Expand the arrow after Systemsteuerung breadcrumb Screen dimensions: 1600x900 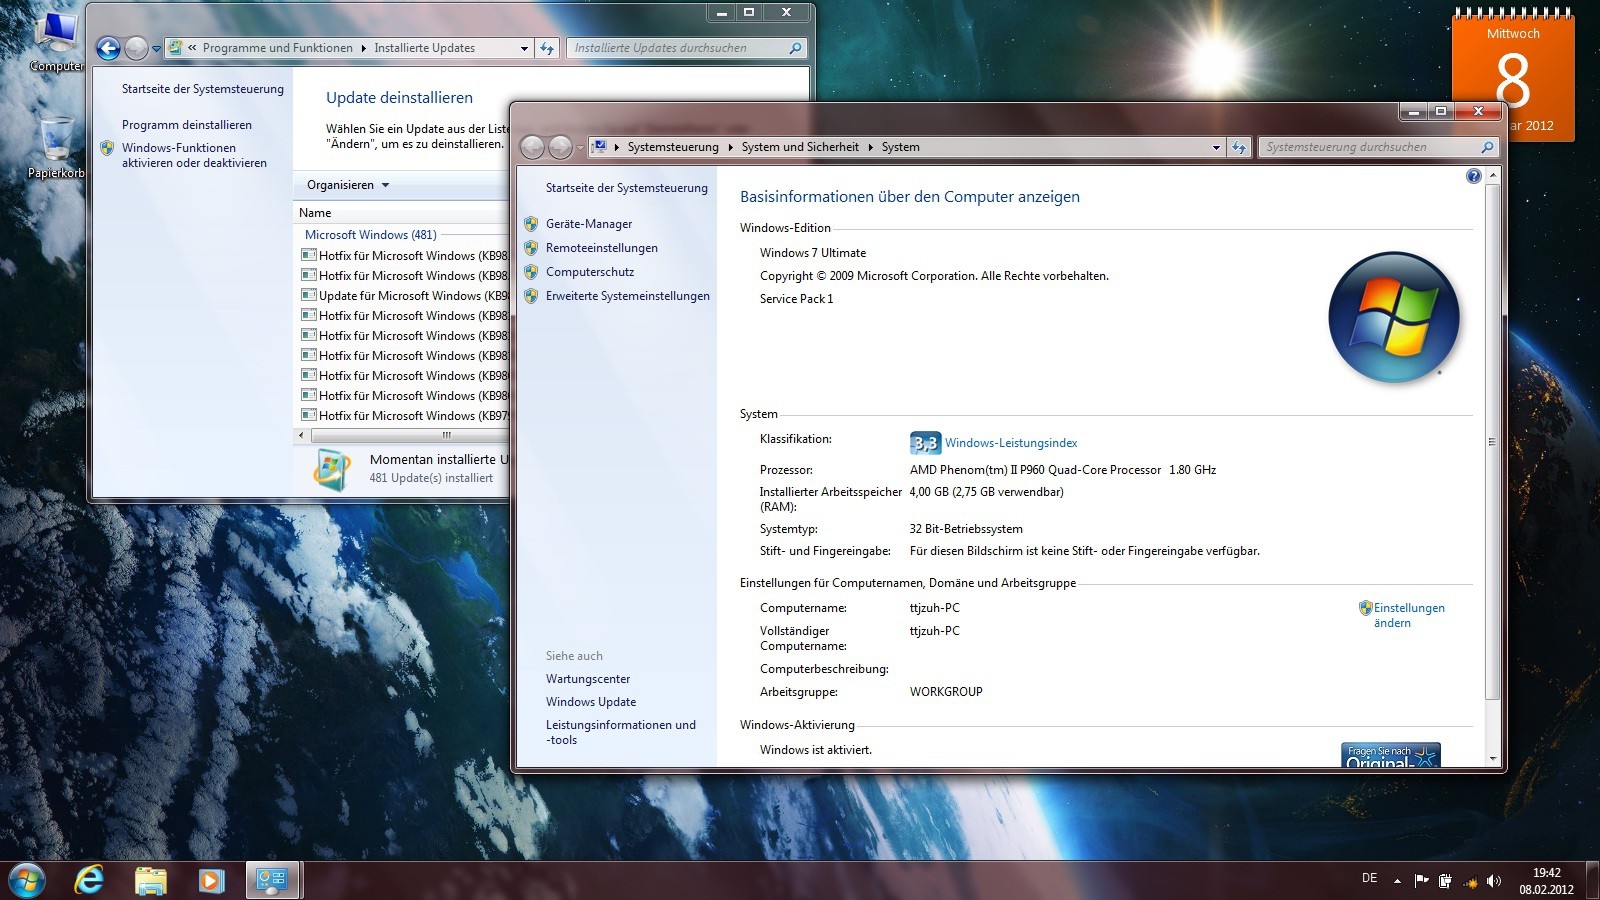730,147
